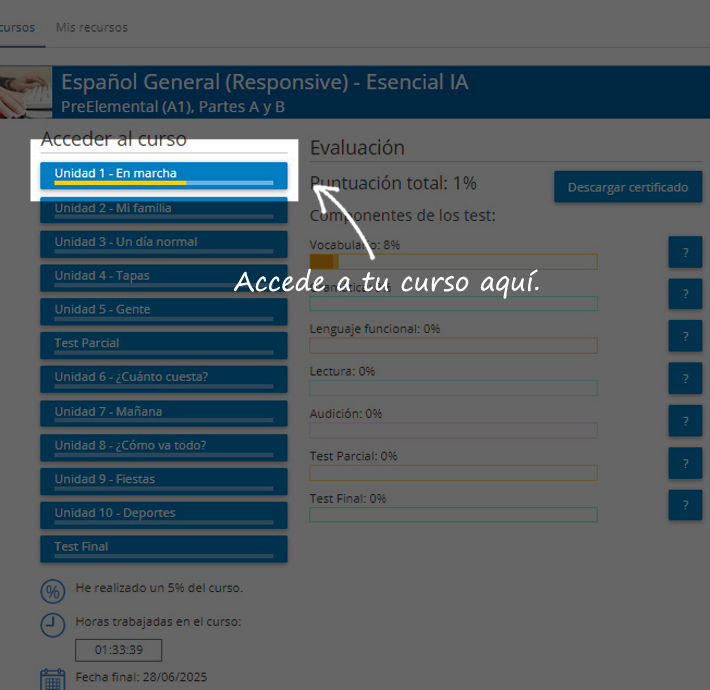Viewport: 710px width, 690px height.
Task: Click the Descargar certificado button
Action: tap(628, 187)
